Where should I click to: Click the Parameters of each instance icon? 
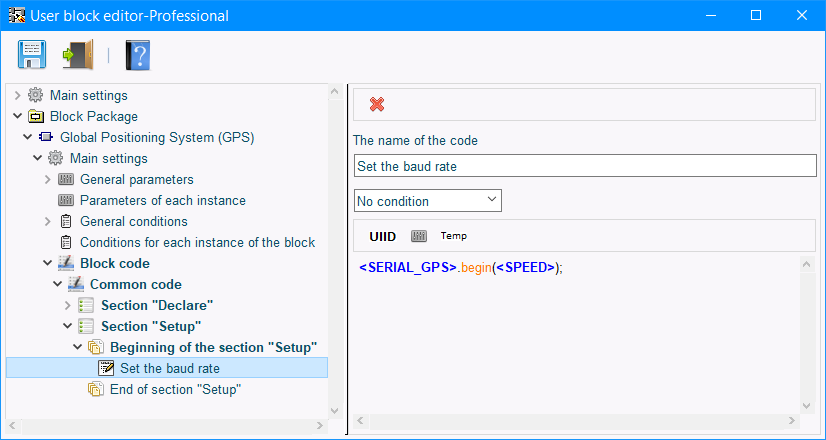[x=66, y=201]
